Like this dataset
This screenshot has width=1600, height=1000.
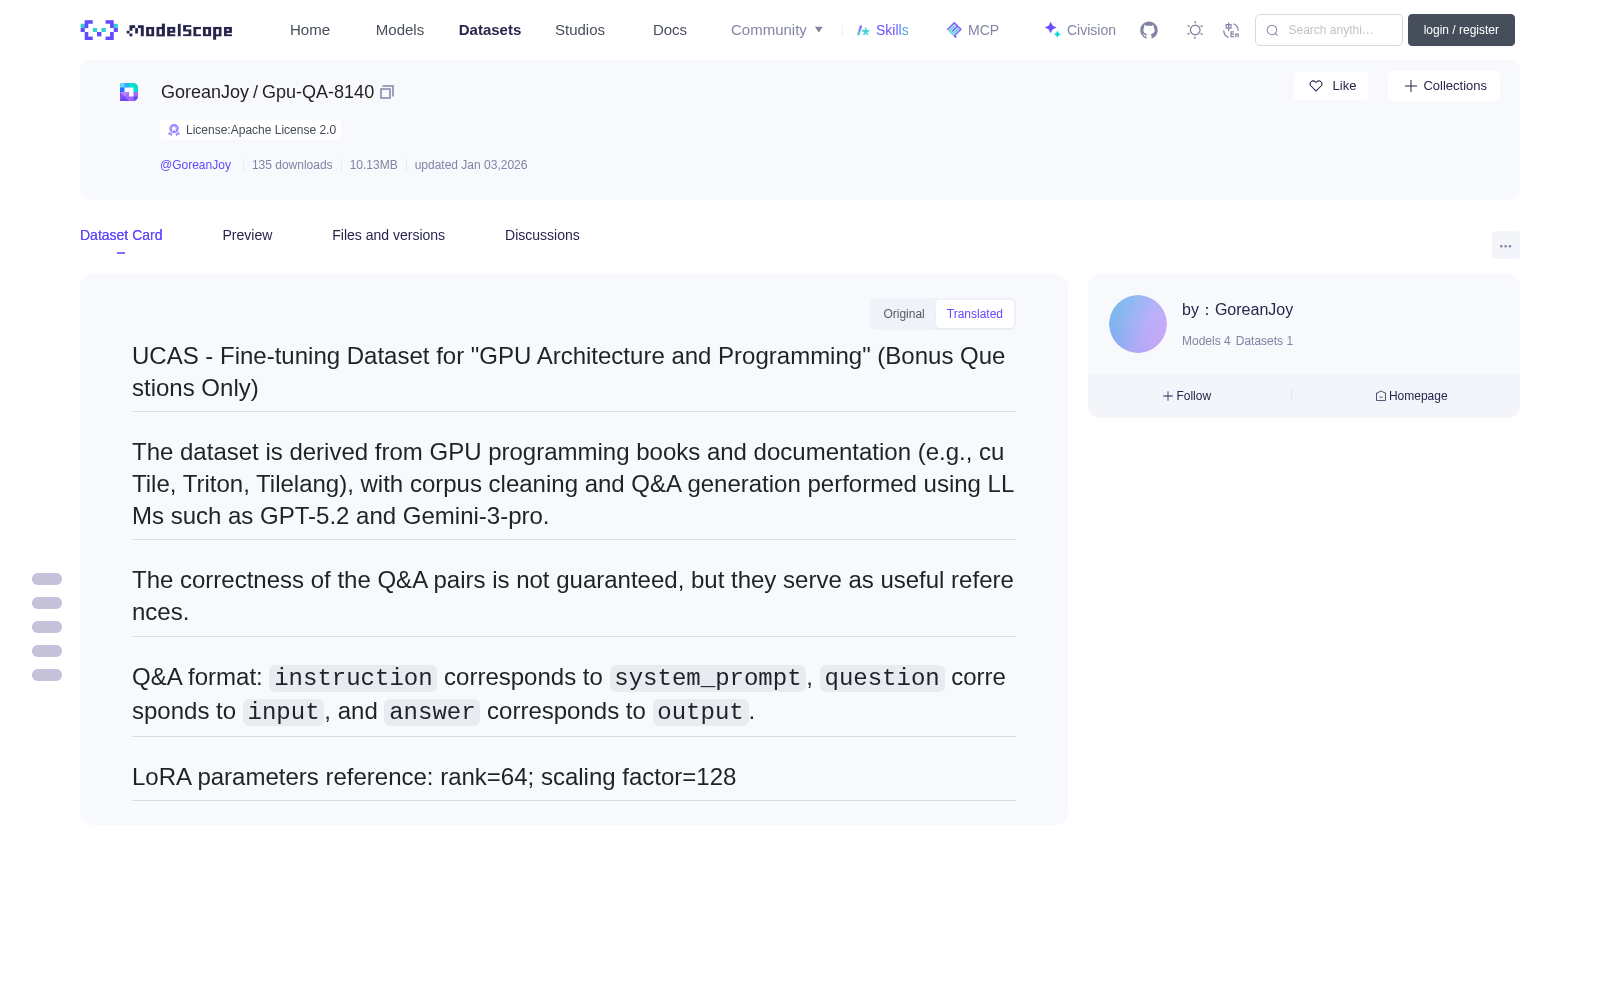(1331, 86)
